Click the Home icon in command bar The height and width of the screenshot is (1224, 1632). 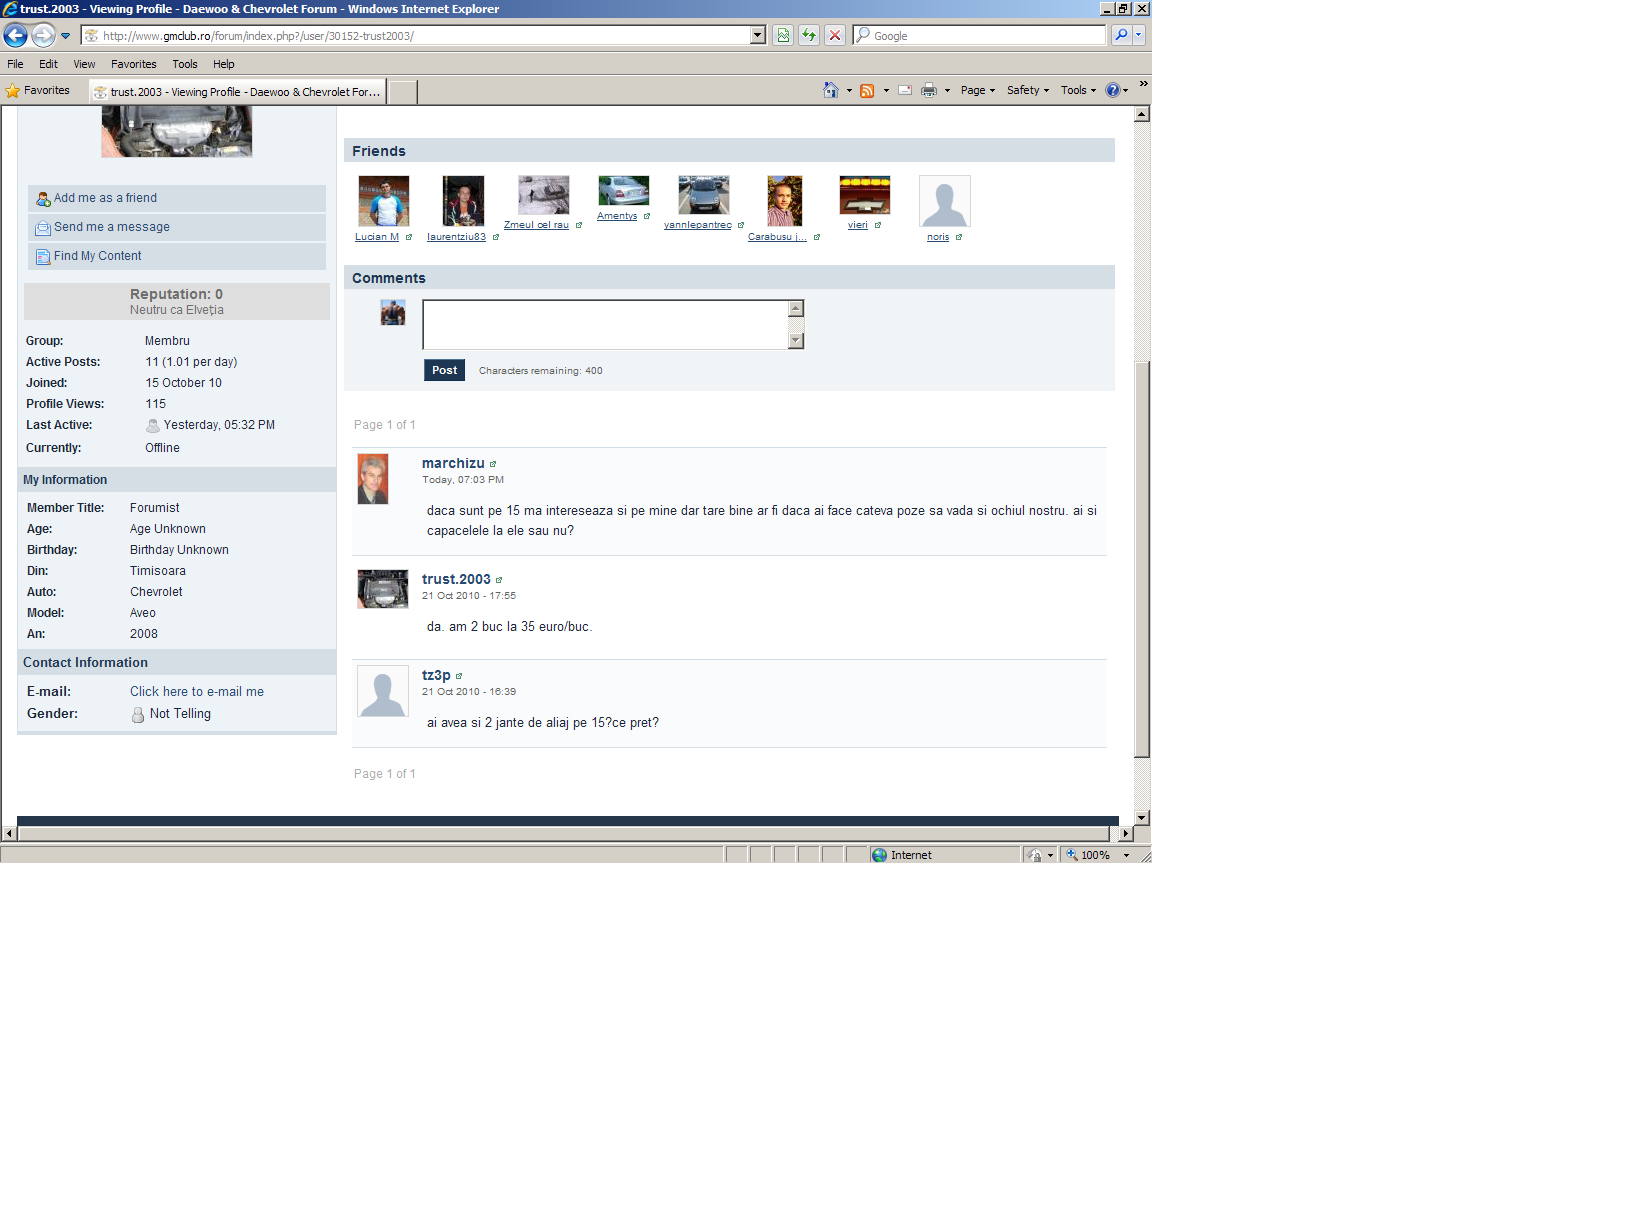[x=830, y=90]
